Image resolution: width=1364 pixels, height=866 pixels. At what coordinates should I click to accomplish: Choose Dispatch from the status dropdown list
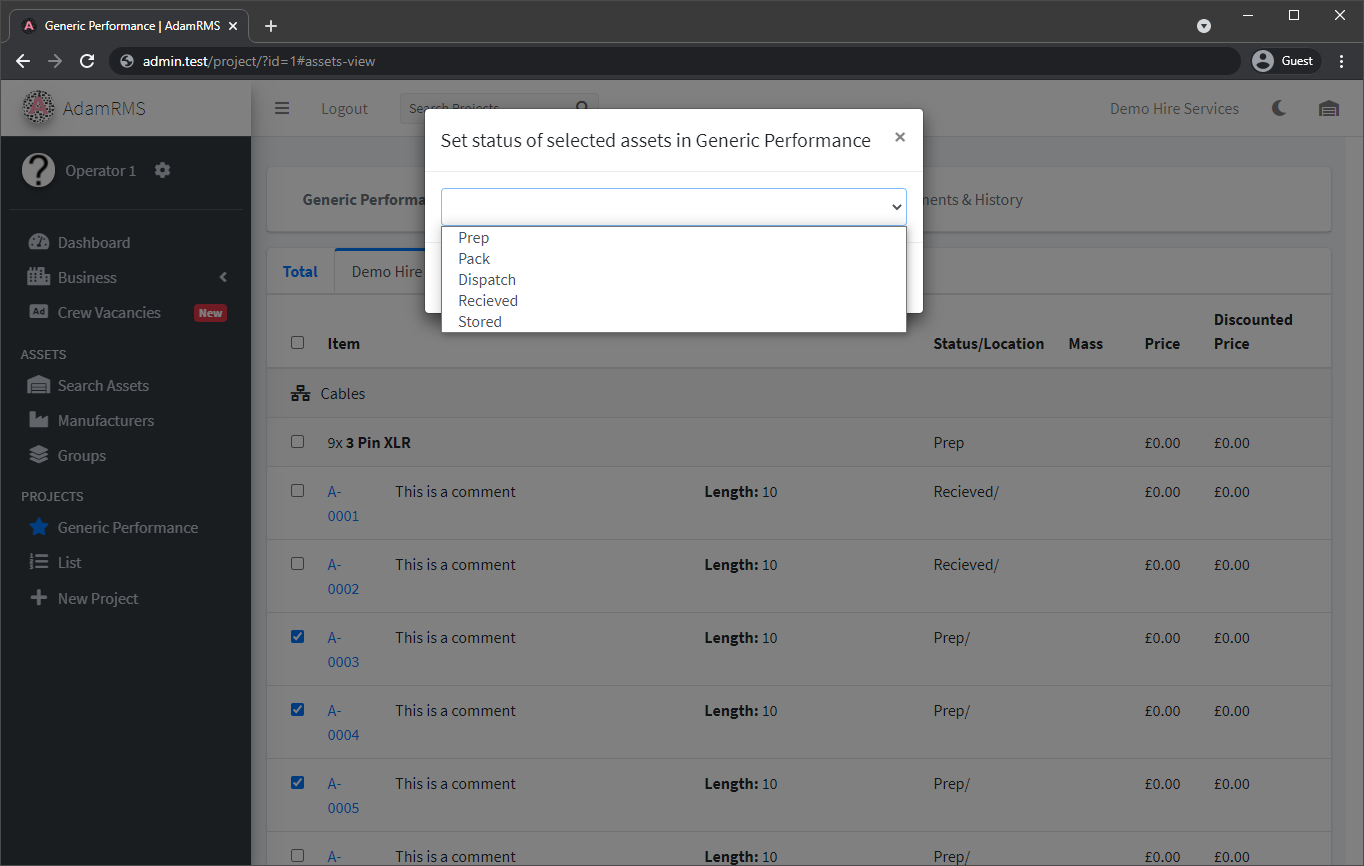(x=486, y=279)
